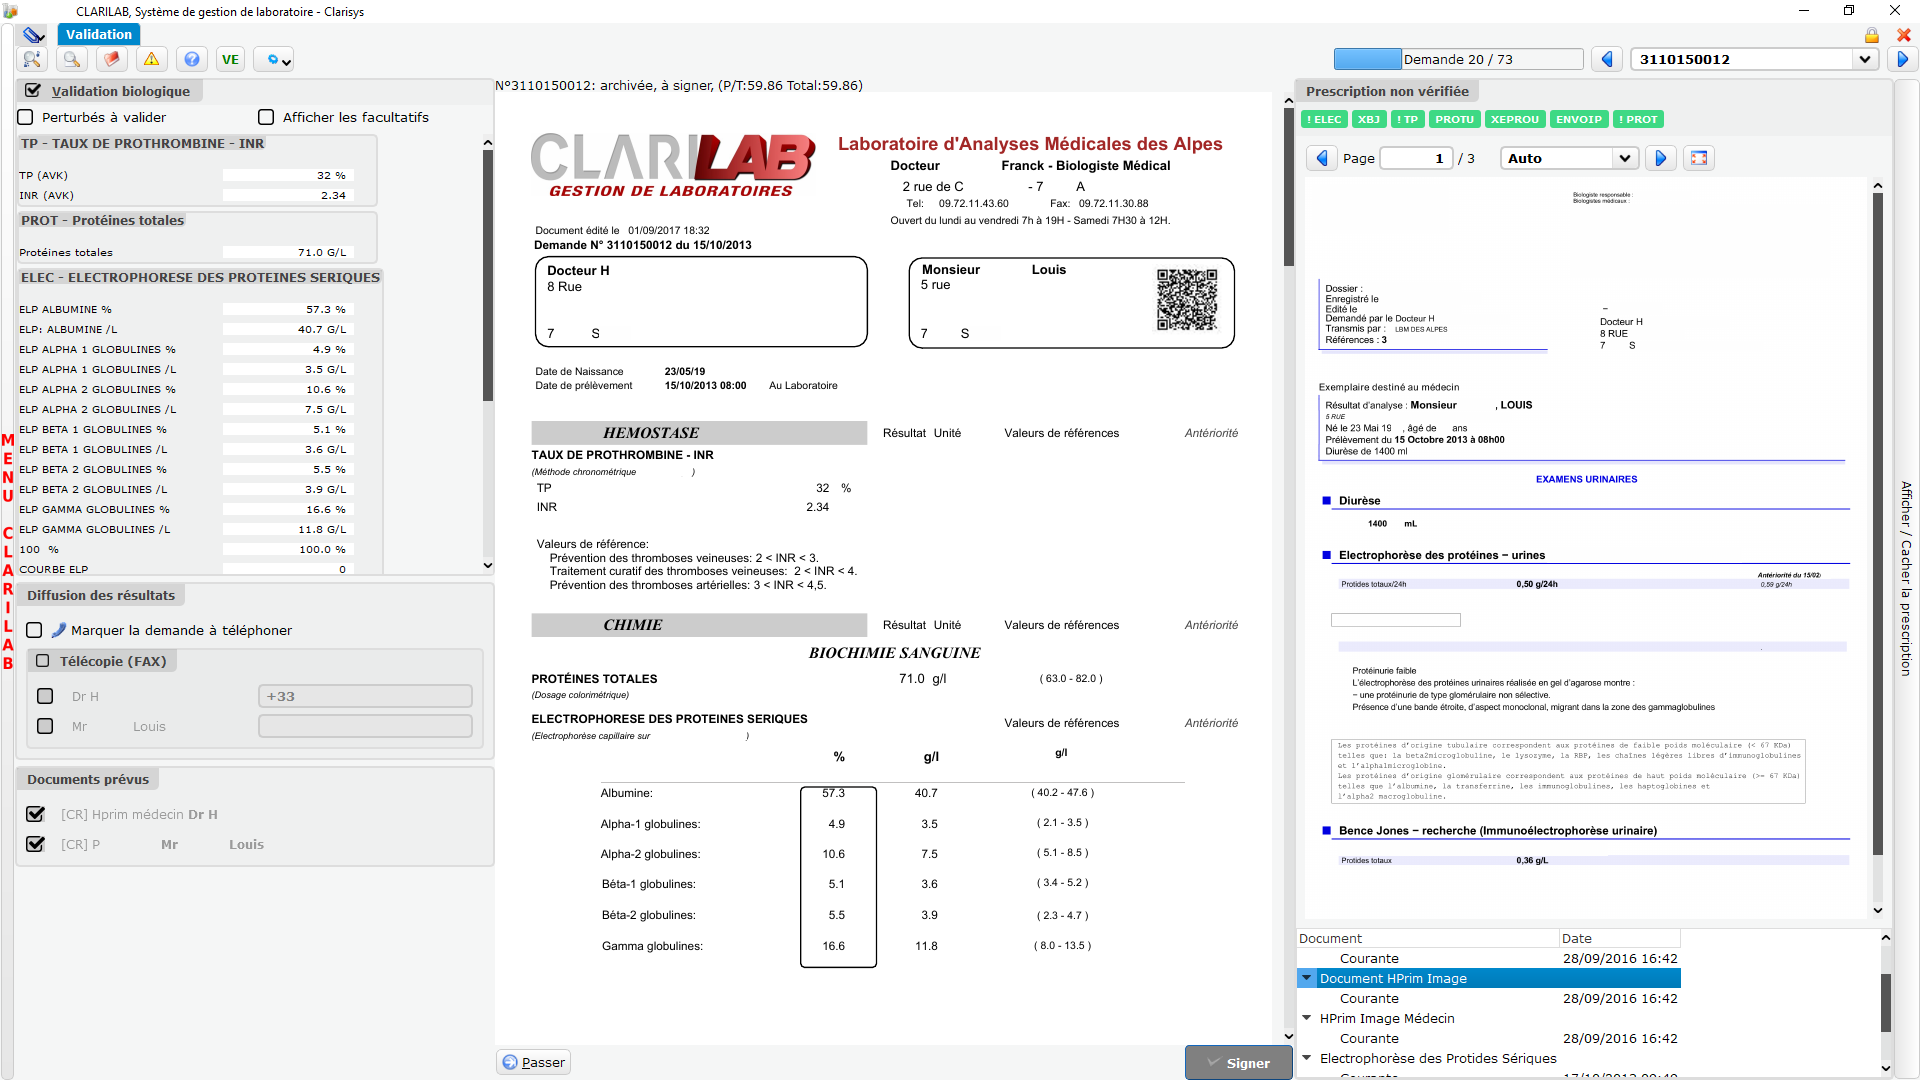Image resolution: width=1920 pixels, height=1080 pixels.
Task: Go to previous prescription page arrow
Action: 1322,158
